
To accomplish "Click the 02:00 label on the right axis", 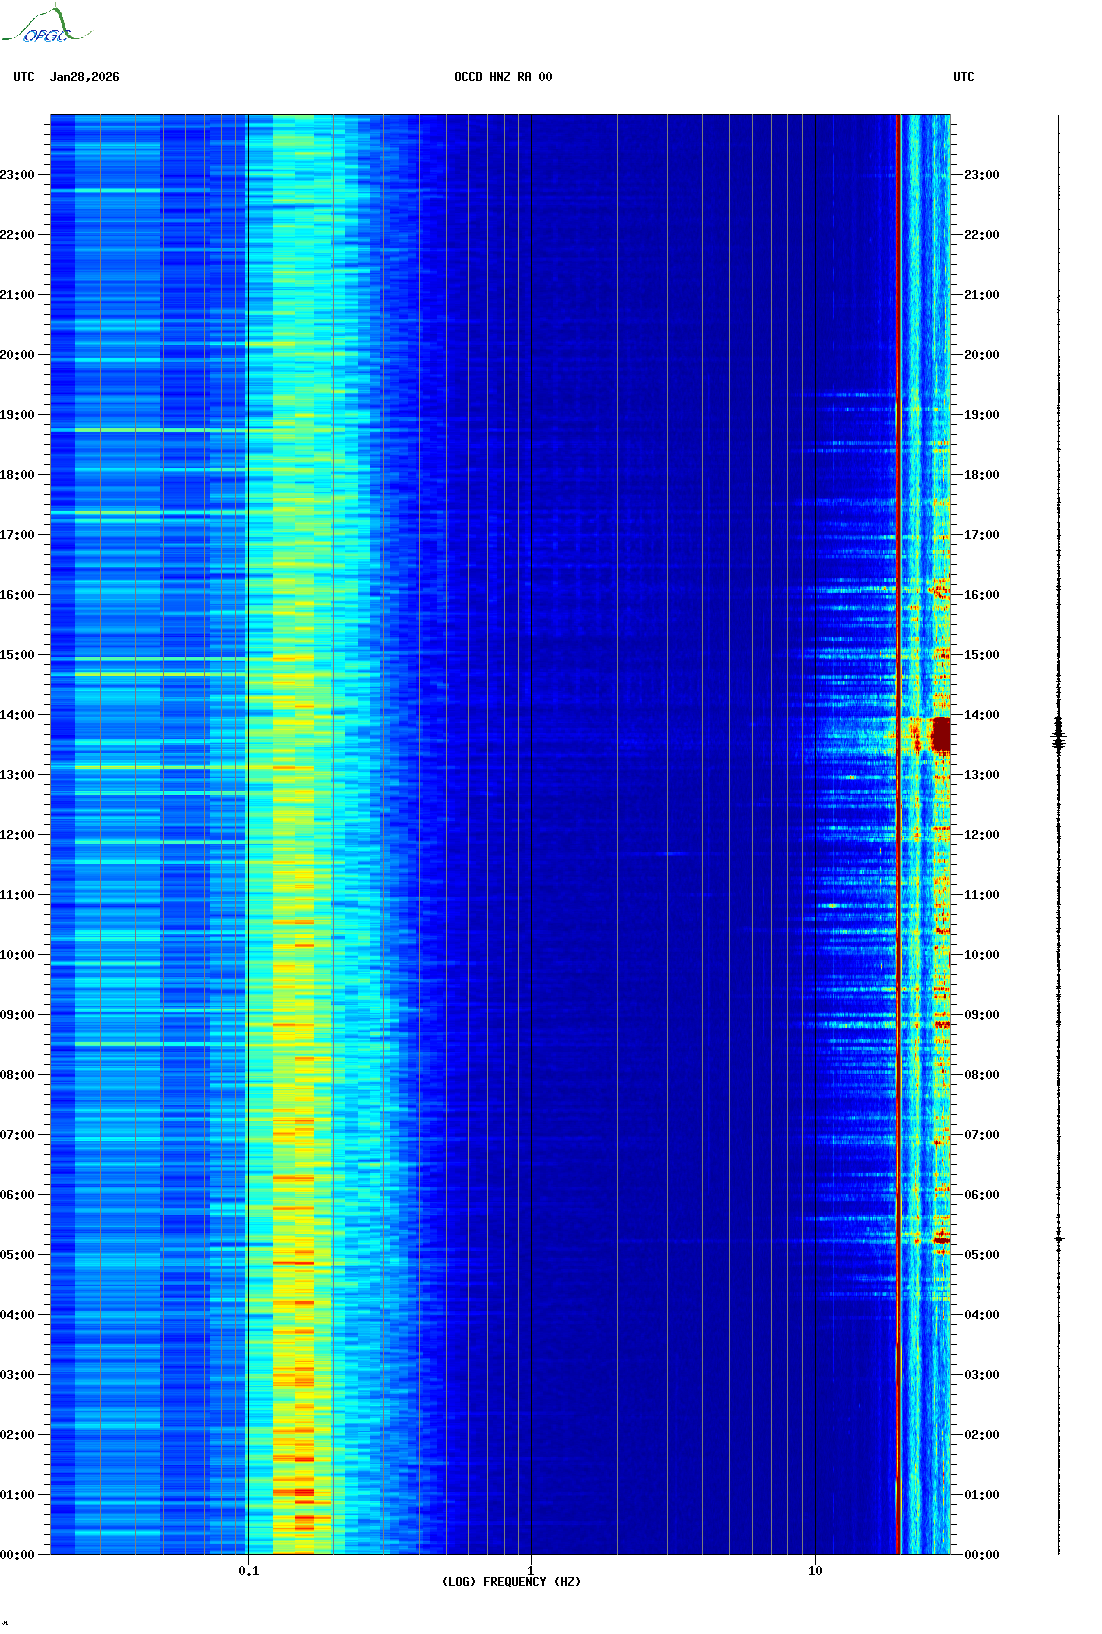I will click(982, 1435).
